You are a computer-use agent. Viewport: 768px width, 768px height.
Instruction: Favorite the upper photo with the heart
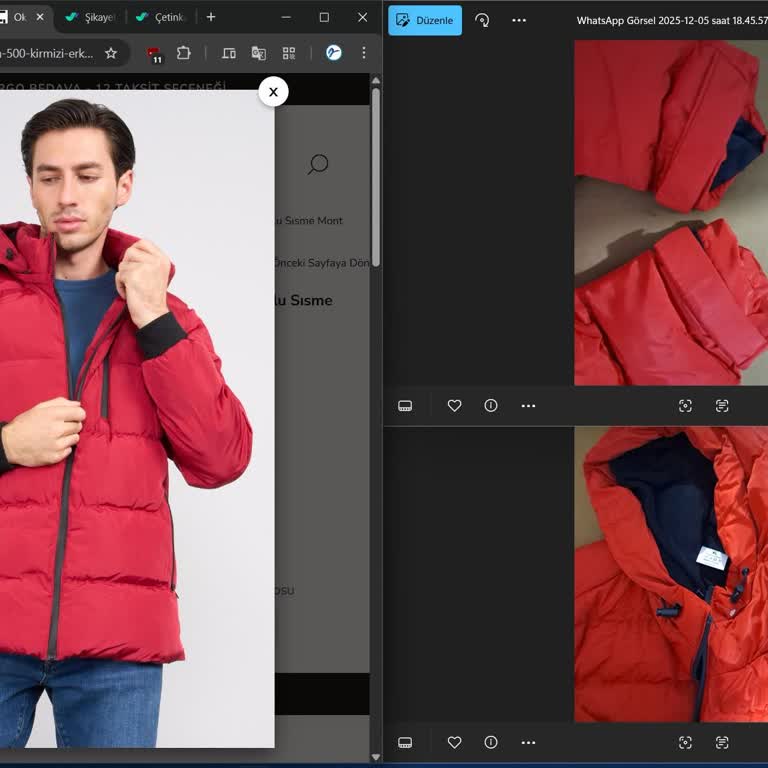pyautogui.click(x=454, y=405)
